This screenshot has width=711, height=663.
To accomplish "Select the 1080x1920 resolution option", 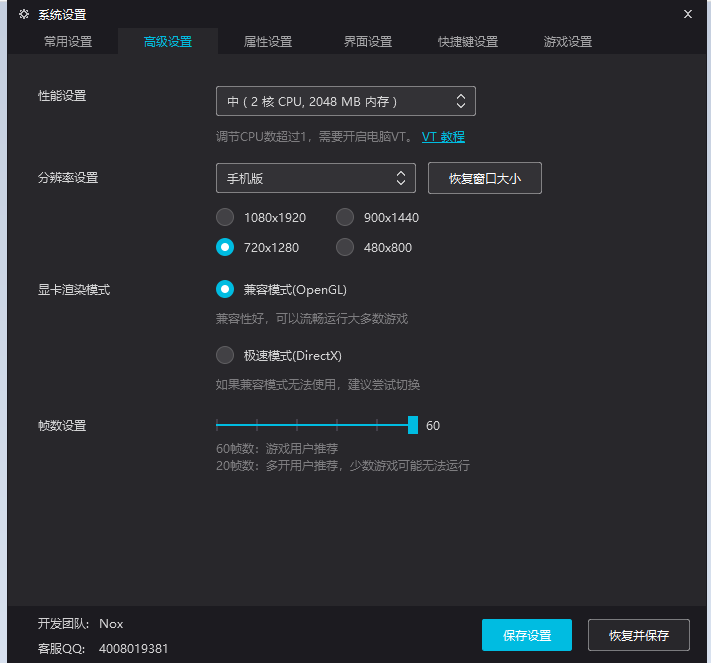I will (225, 217).
